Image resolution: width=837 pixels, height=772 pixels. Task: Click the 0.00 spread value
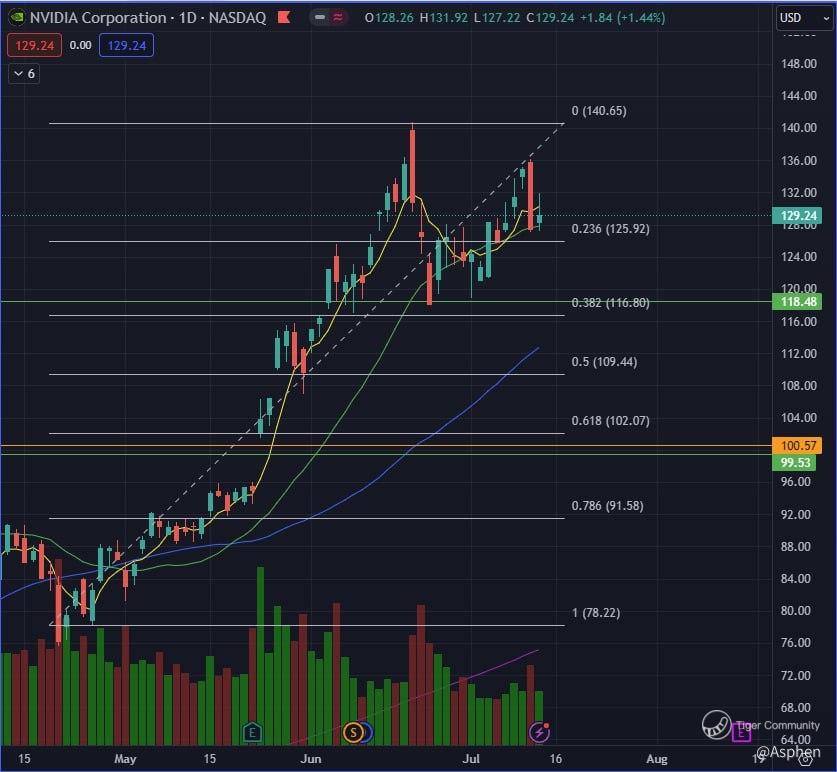coord(81,45)
